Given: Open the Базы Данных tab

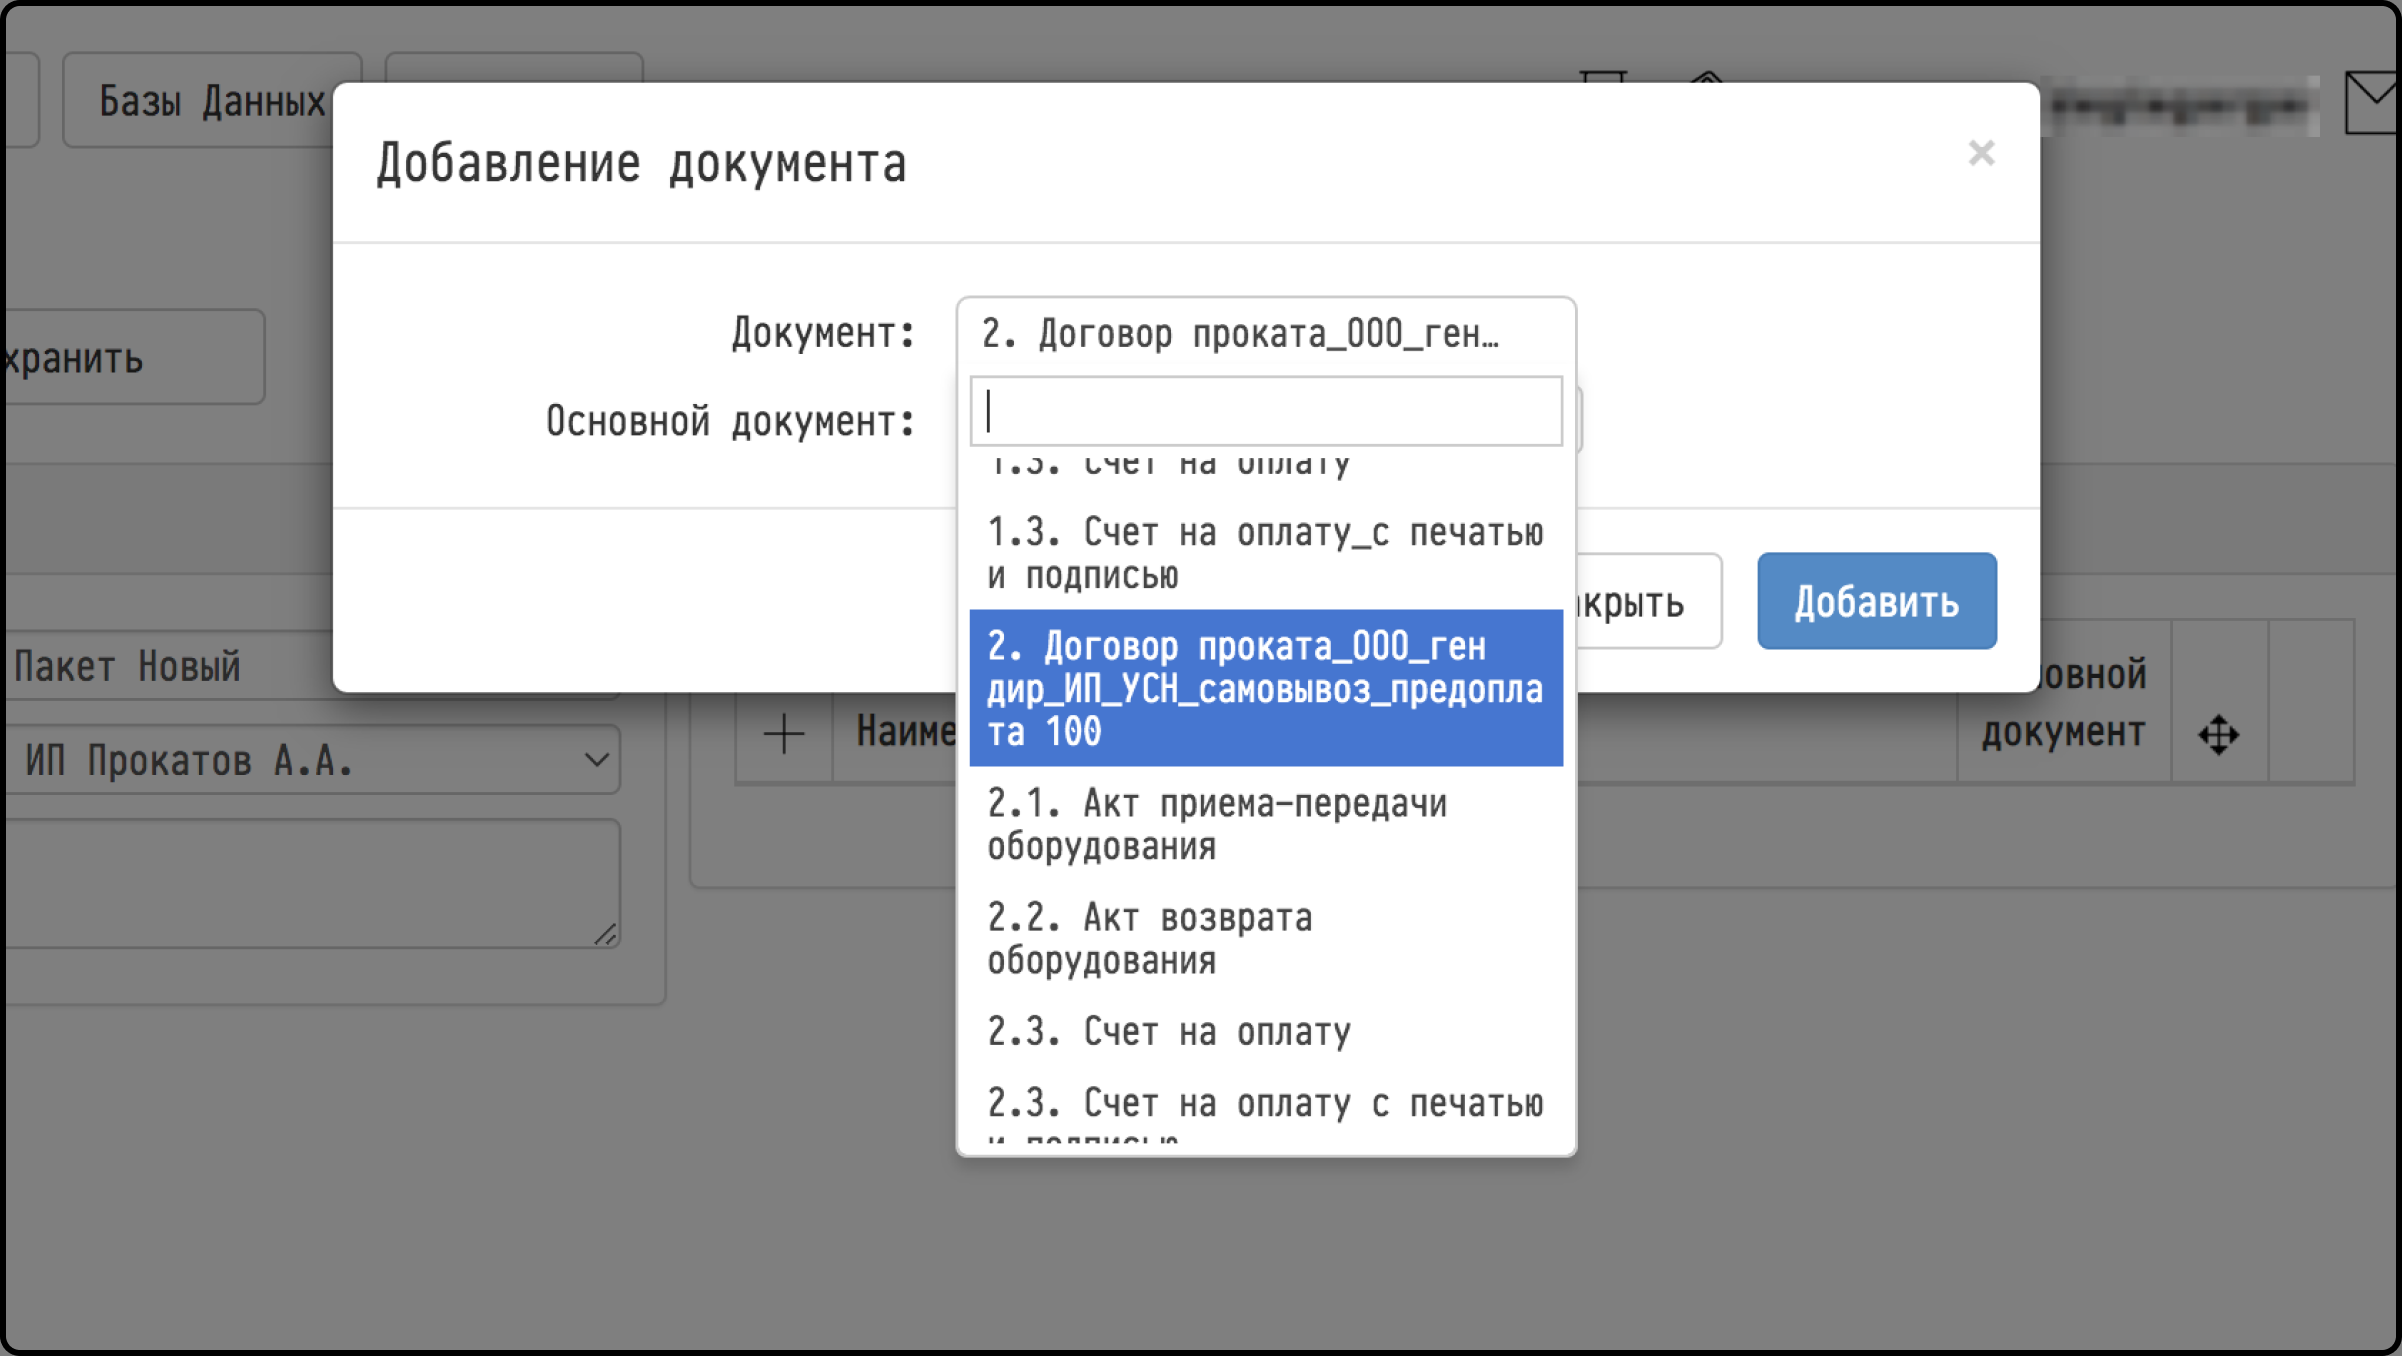Looking at the screenshot, I should 212,100.
